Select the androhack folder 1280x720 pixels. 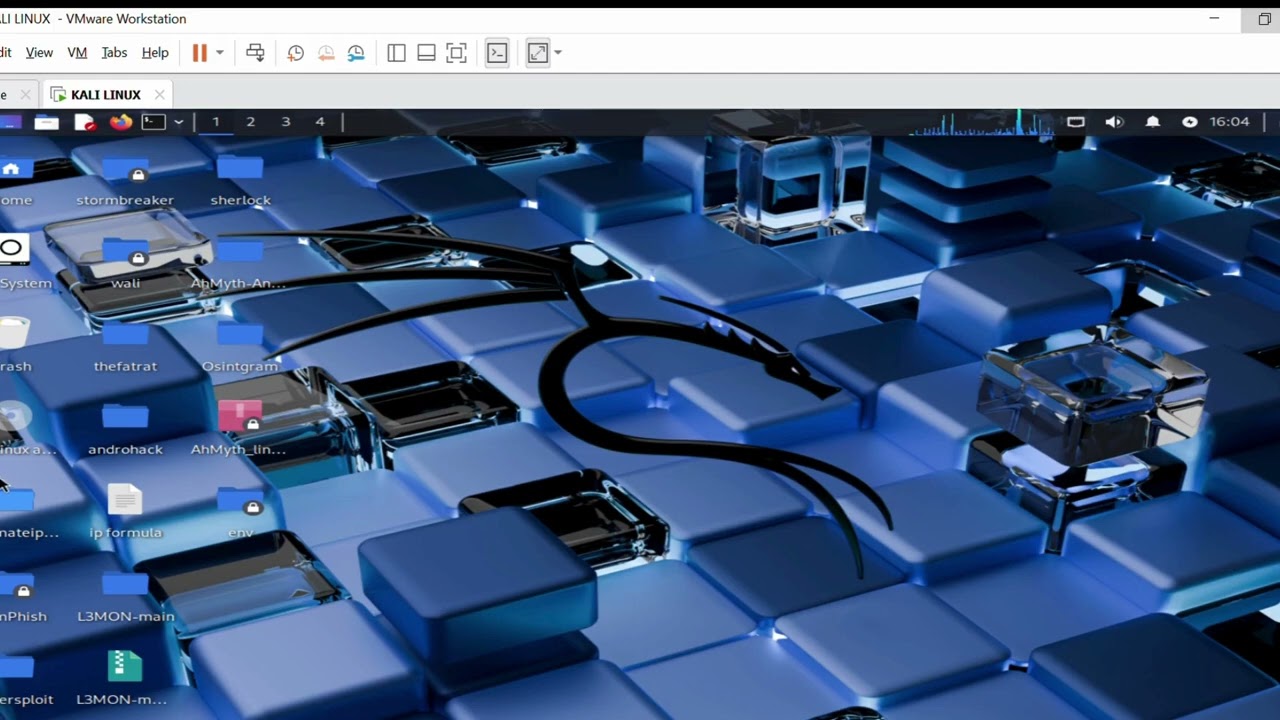coord(125,430)
